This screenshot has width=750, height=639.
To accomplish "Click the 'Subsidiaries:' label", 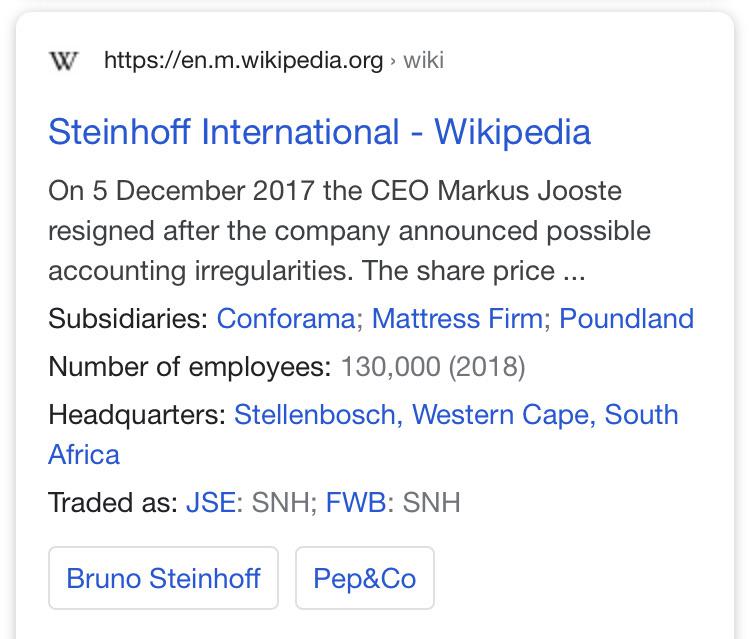I will tap(128, 319).
